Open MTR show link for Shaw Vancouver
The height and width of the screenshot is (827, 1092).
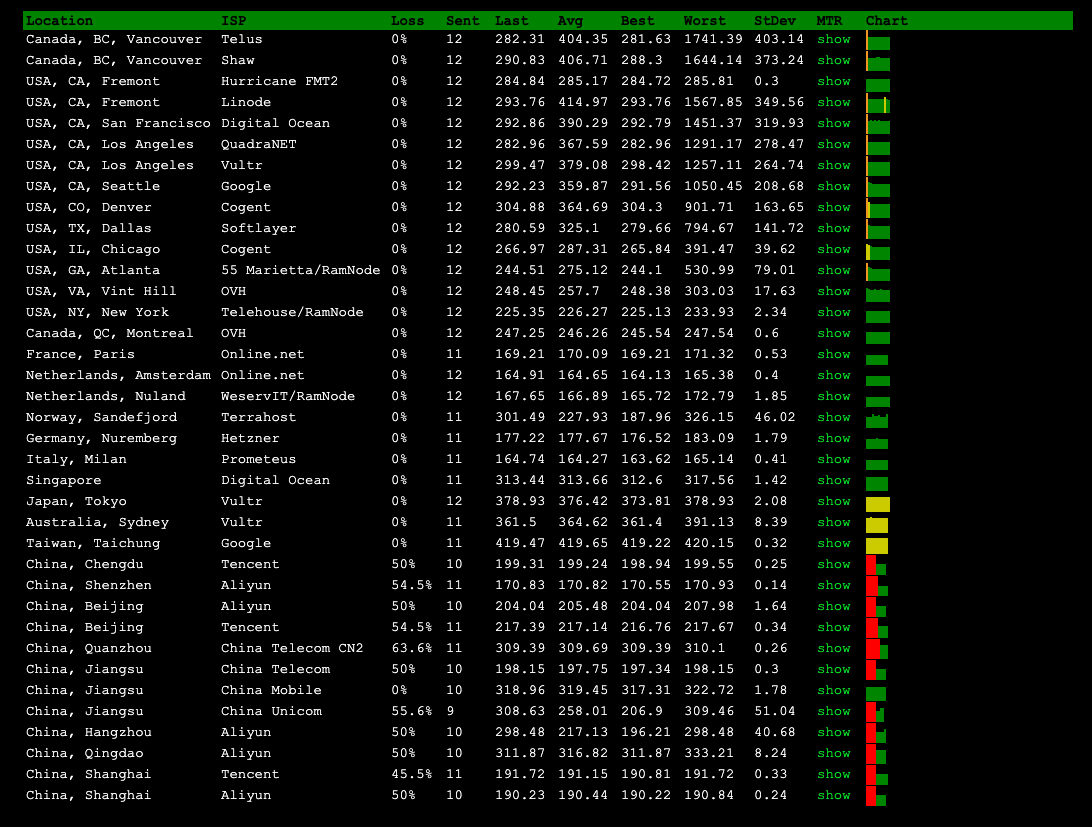pyautogui.click(x=834, y=61)
